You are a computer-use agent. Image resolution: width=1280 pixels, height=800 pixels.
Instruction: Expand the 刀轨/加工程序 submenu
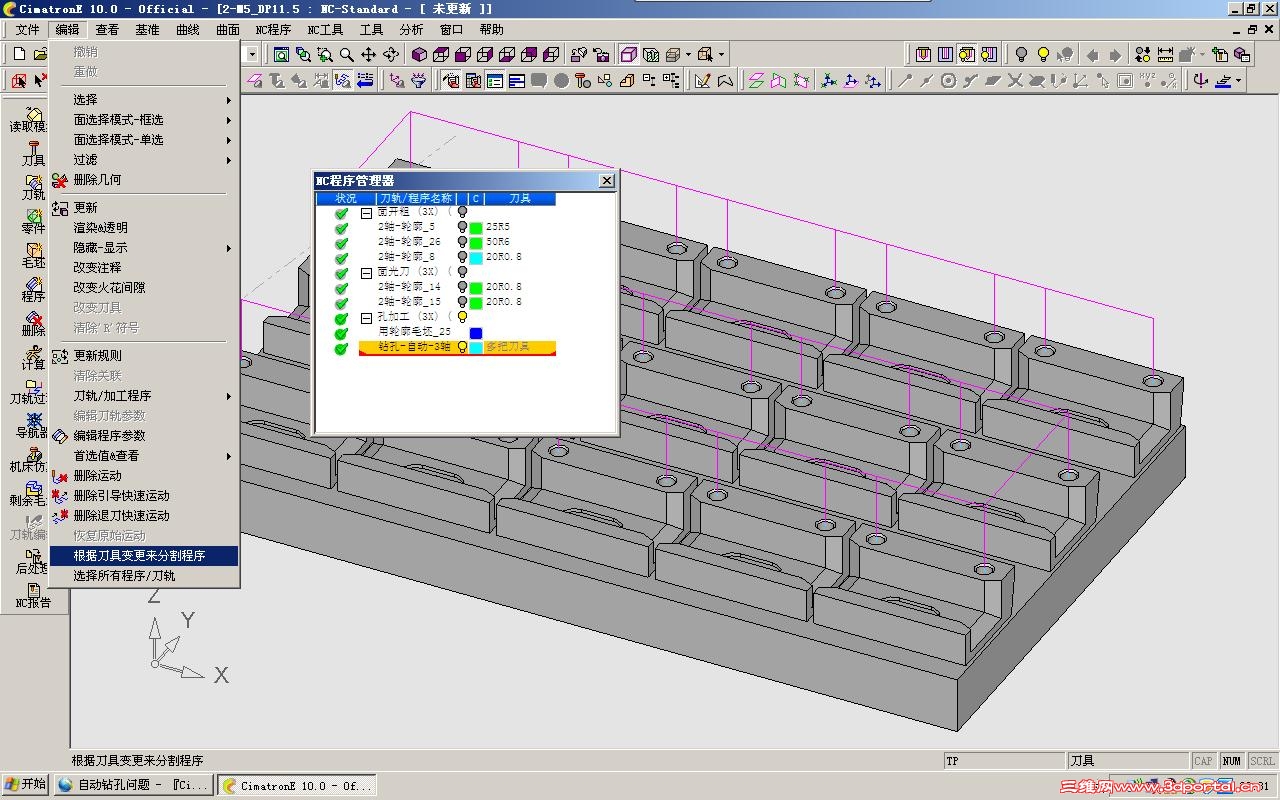pos(144,396)
